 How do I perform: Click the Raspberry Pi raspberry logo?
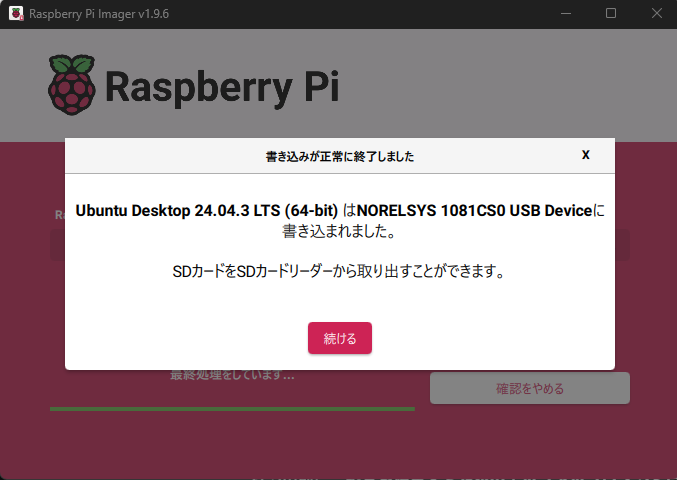pos(73,85)
